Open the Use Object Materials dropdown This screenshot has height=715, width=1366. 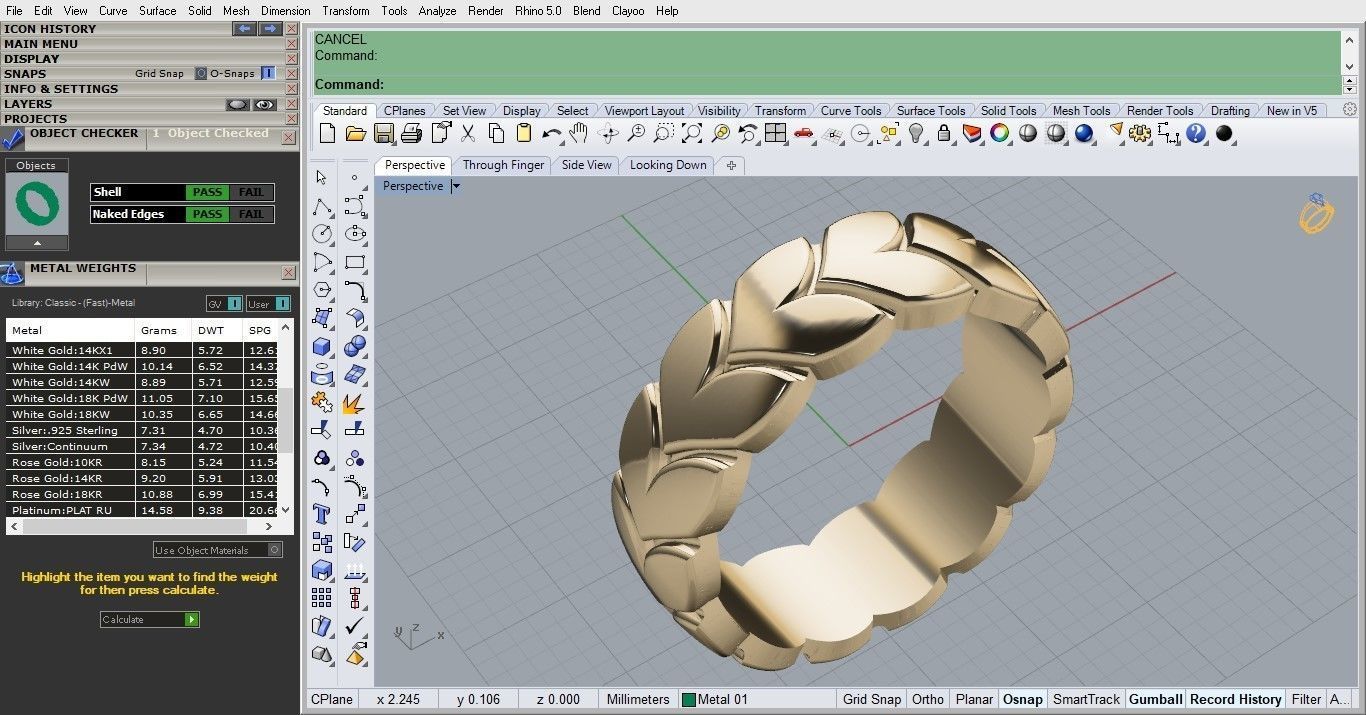[218, 550]
